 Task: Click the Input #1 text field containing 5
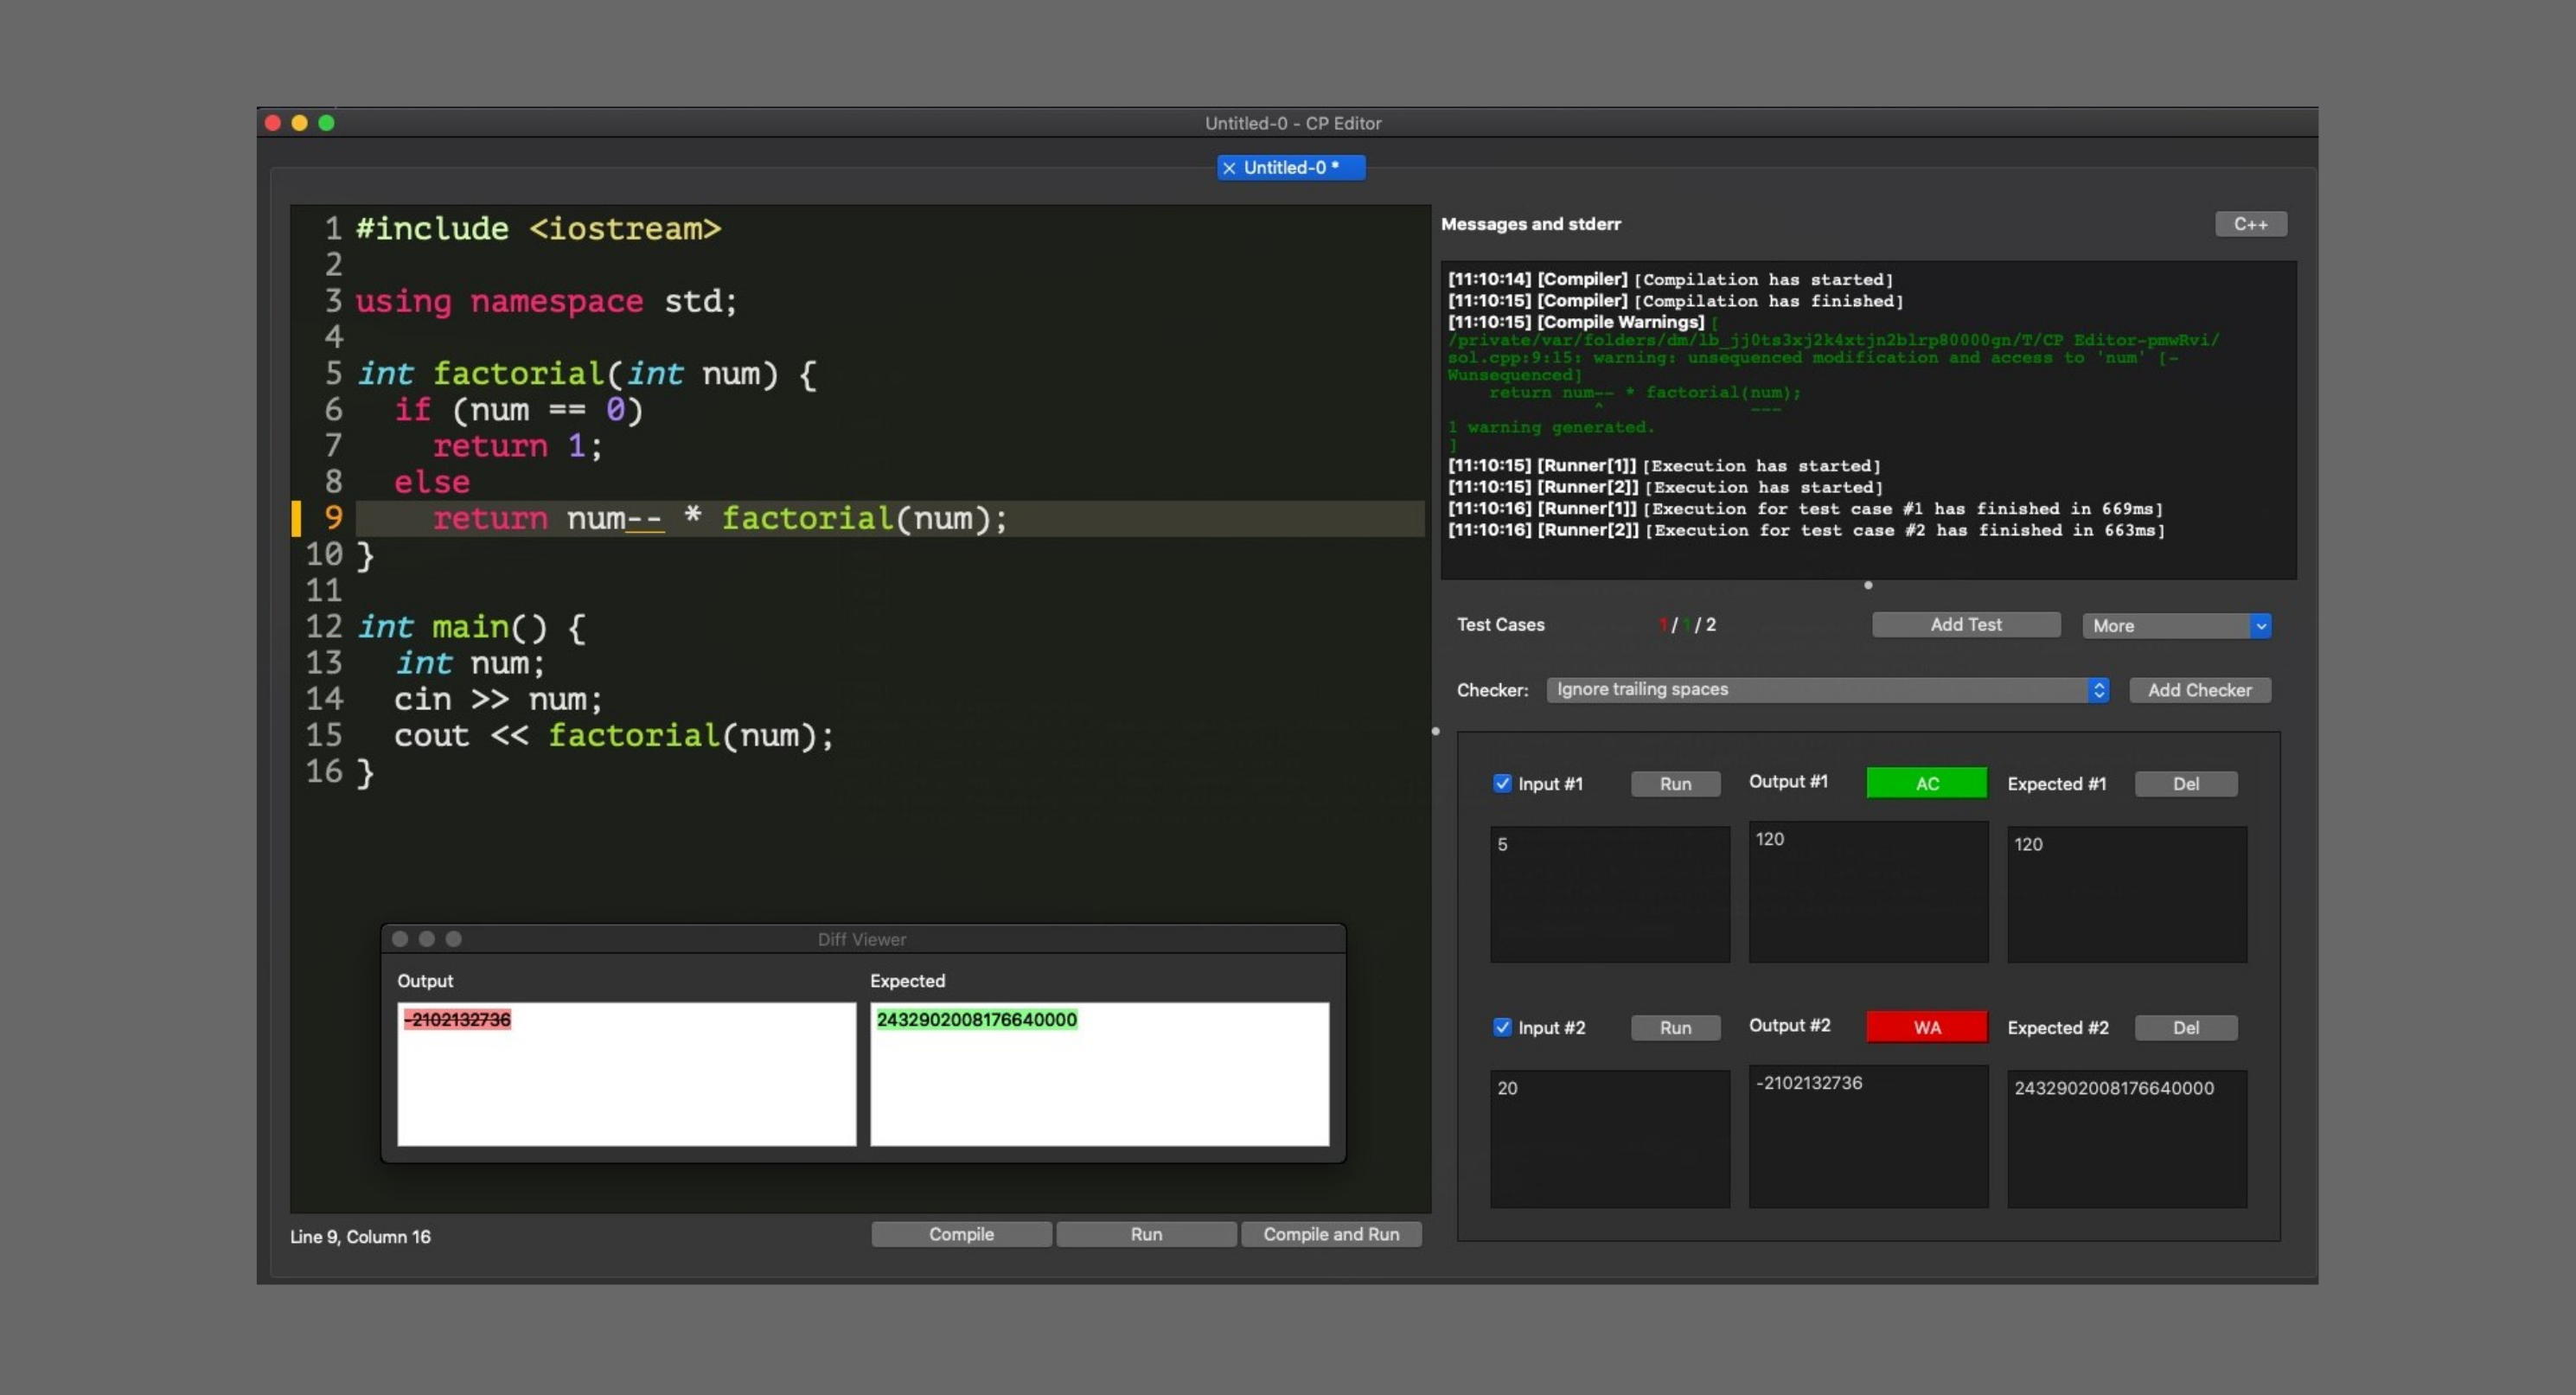click(x=1609, y=894)
